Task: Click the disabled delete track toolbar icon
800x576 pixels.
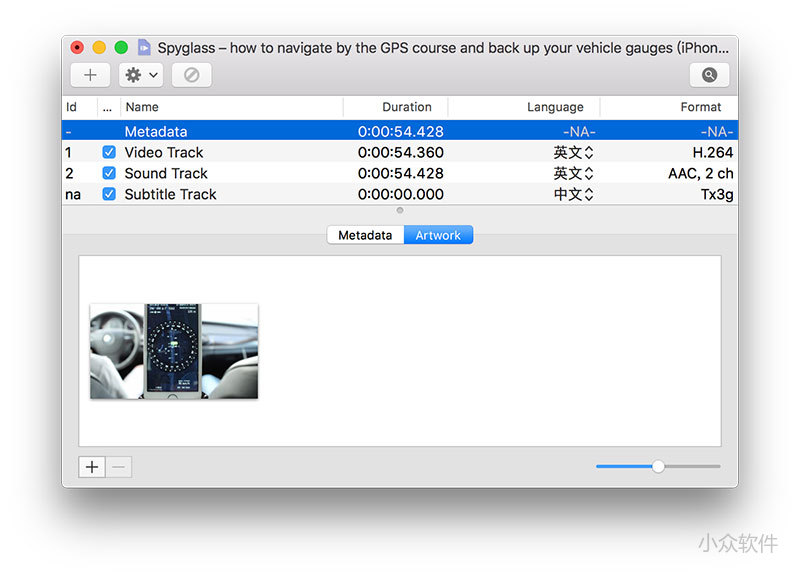Action: [x=191, y=75]
